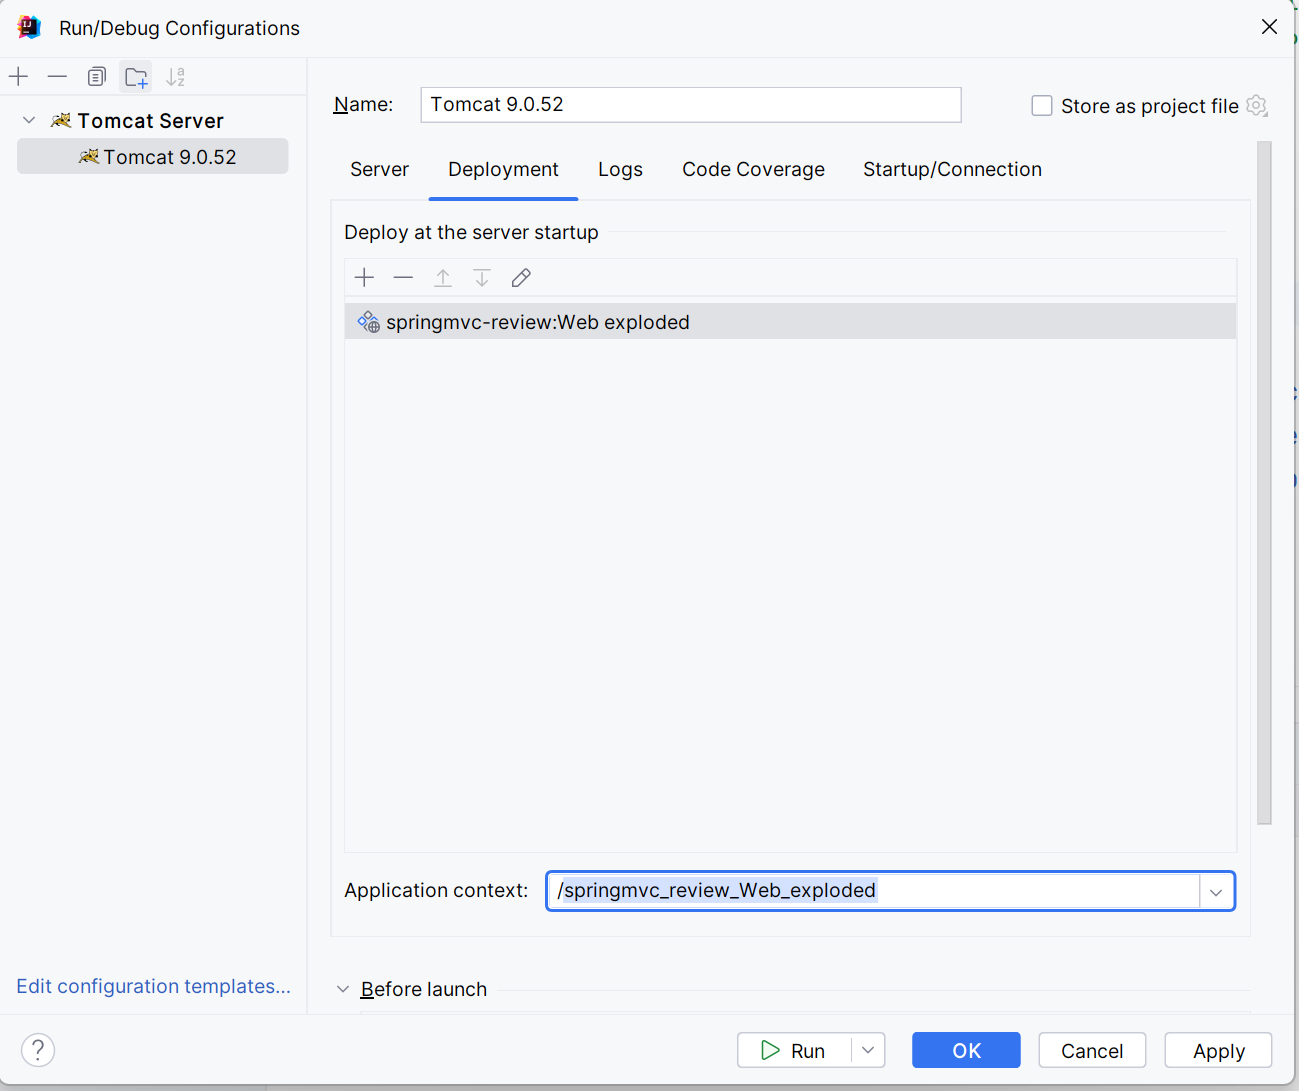
Task: Open Store as project file settings gear
Action: [1257, 106]
